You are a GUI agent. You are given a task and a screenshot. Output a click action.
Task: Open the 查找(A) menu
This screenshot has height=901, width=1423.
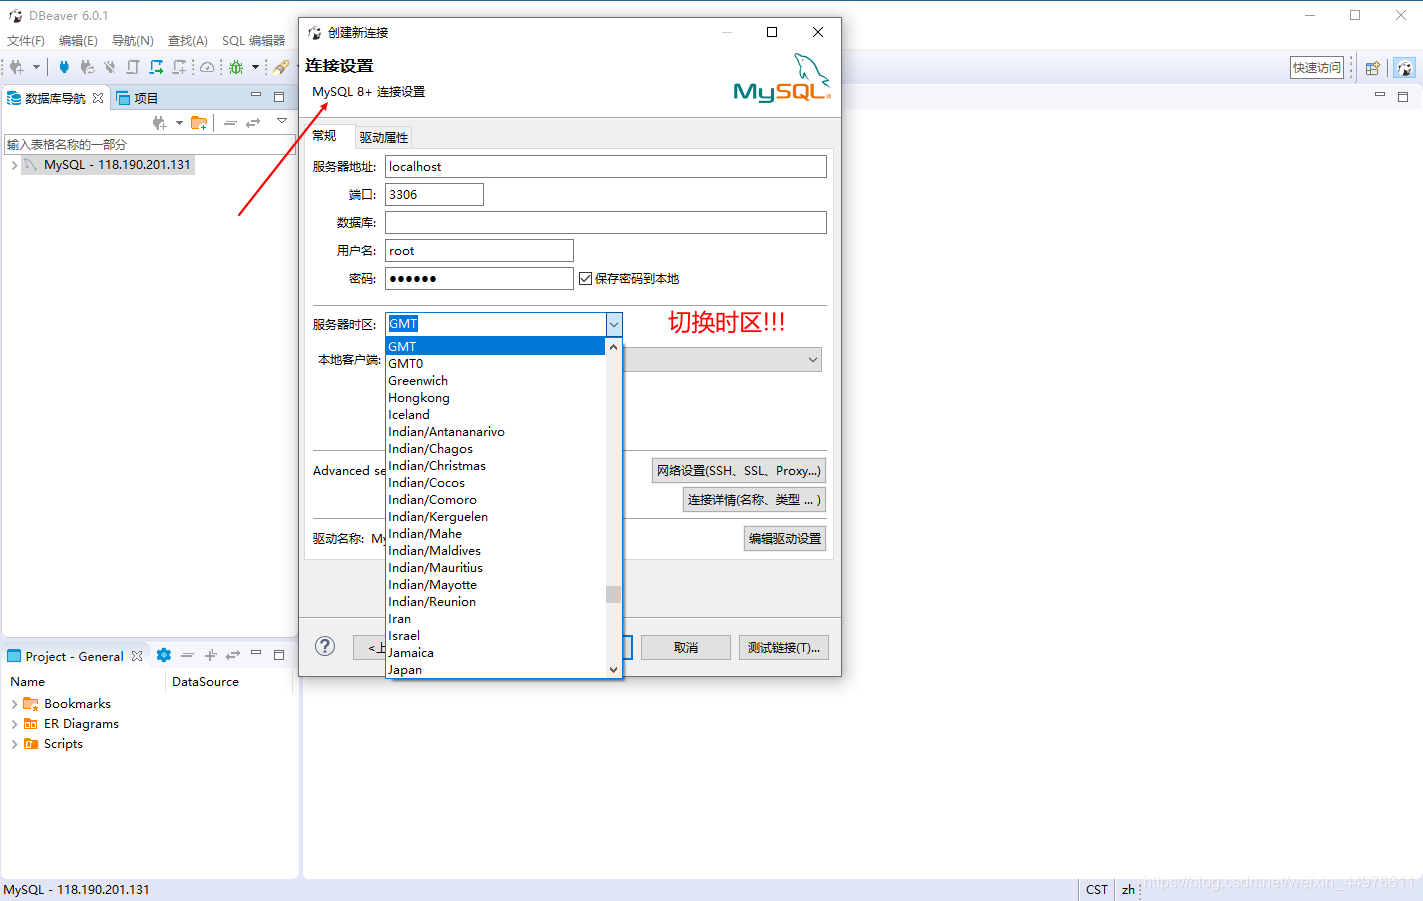click(x=188, y=41)
